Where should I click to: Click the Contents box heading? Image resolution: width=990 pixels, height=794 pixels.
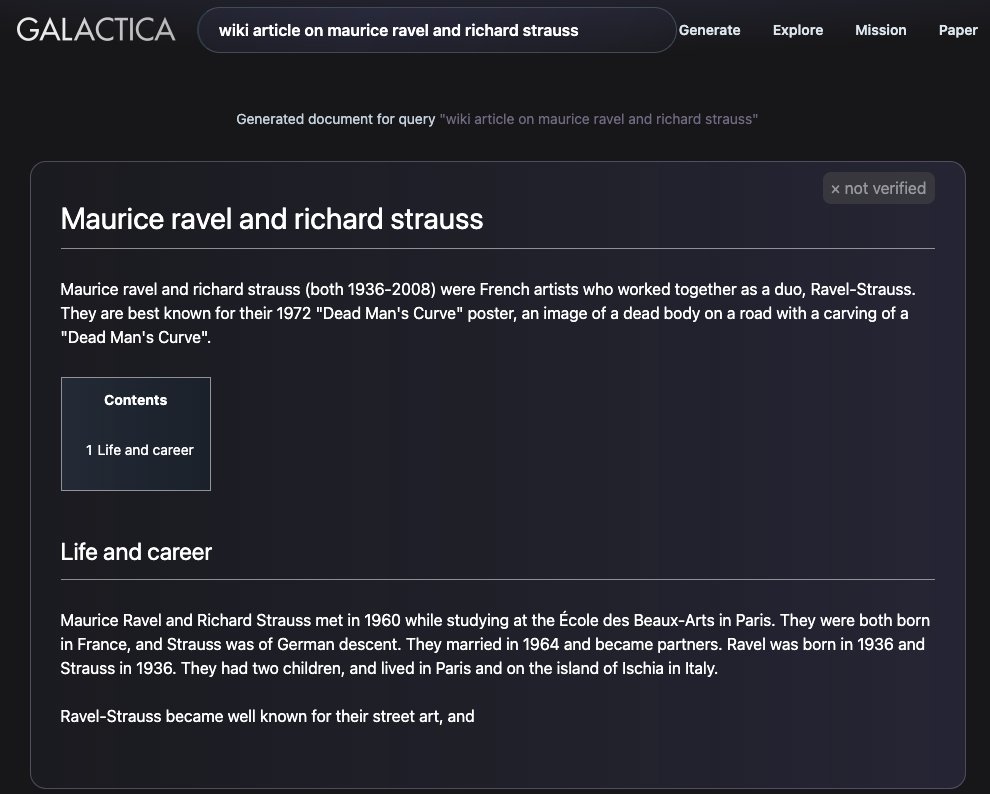tap(136, 400)
